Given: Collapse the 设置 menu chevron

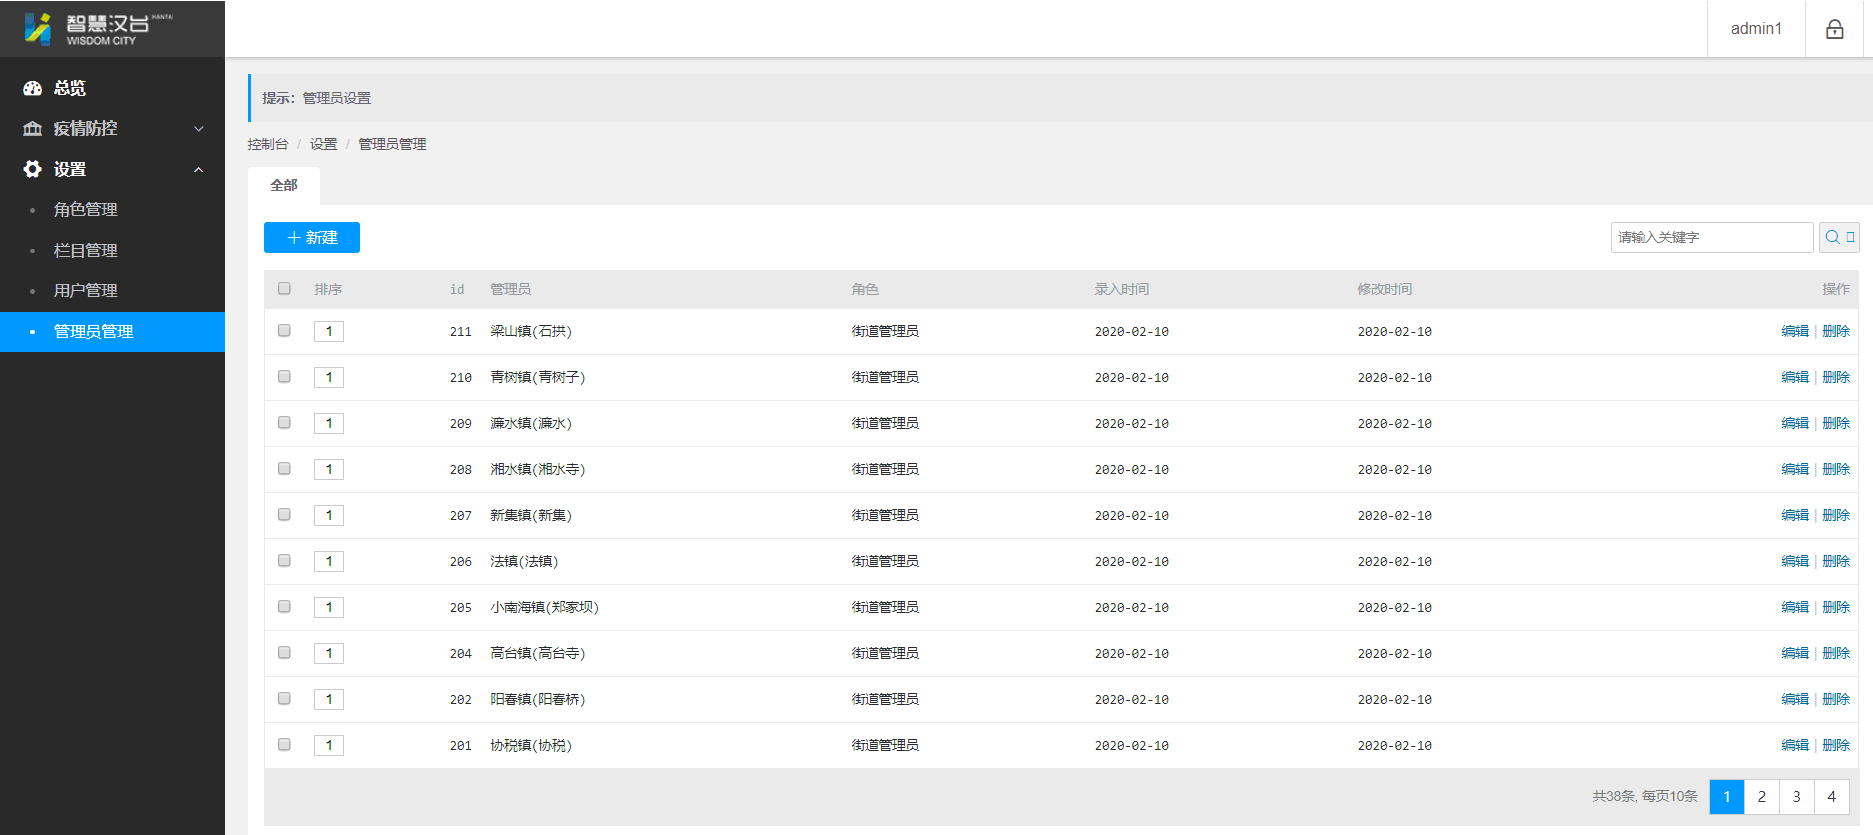Looking at the screenshot, I should click(x=198, y=170).
